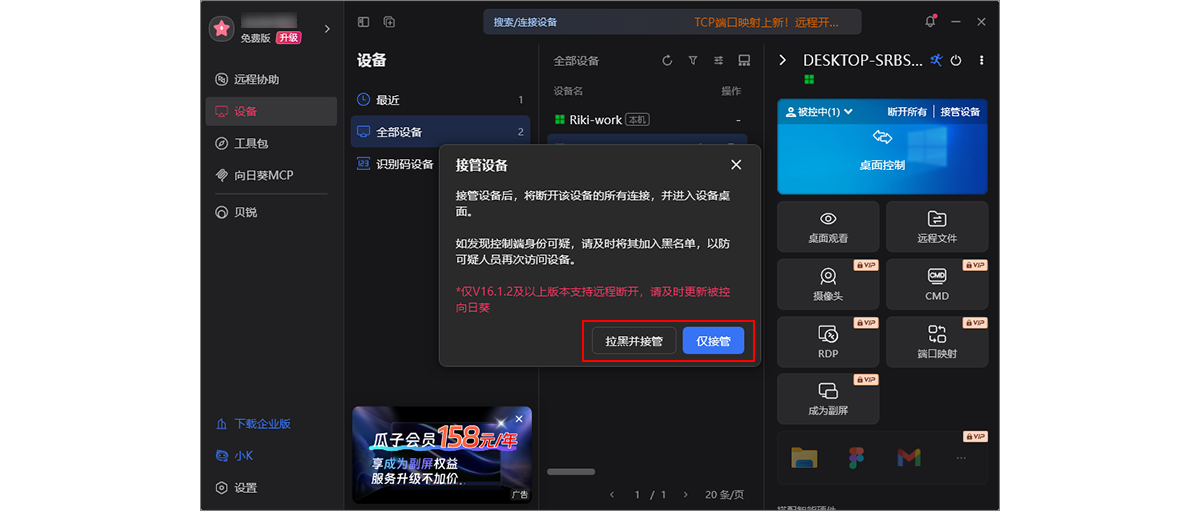Click the device power icon
Screen dimensions: 1200x511
pyautogui.click(x=956, y=61)
